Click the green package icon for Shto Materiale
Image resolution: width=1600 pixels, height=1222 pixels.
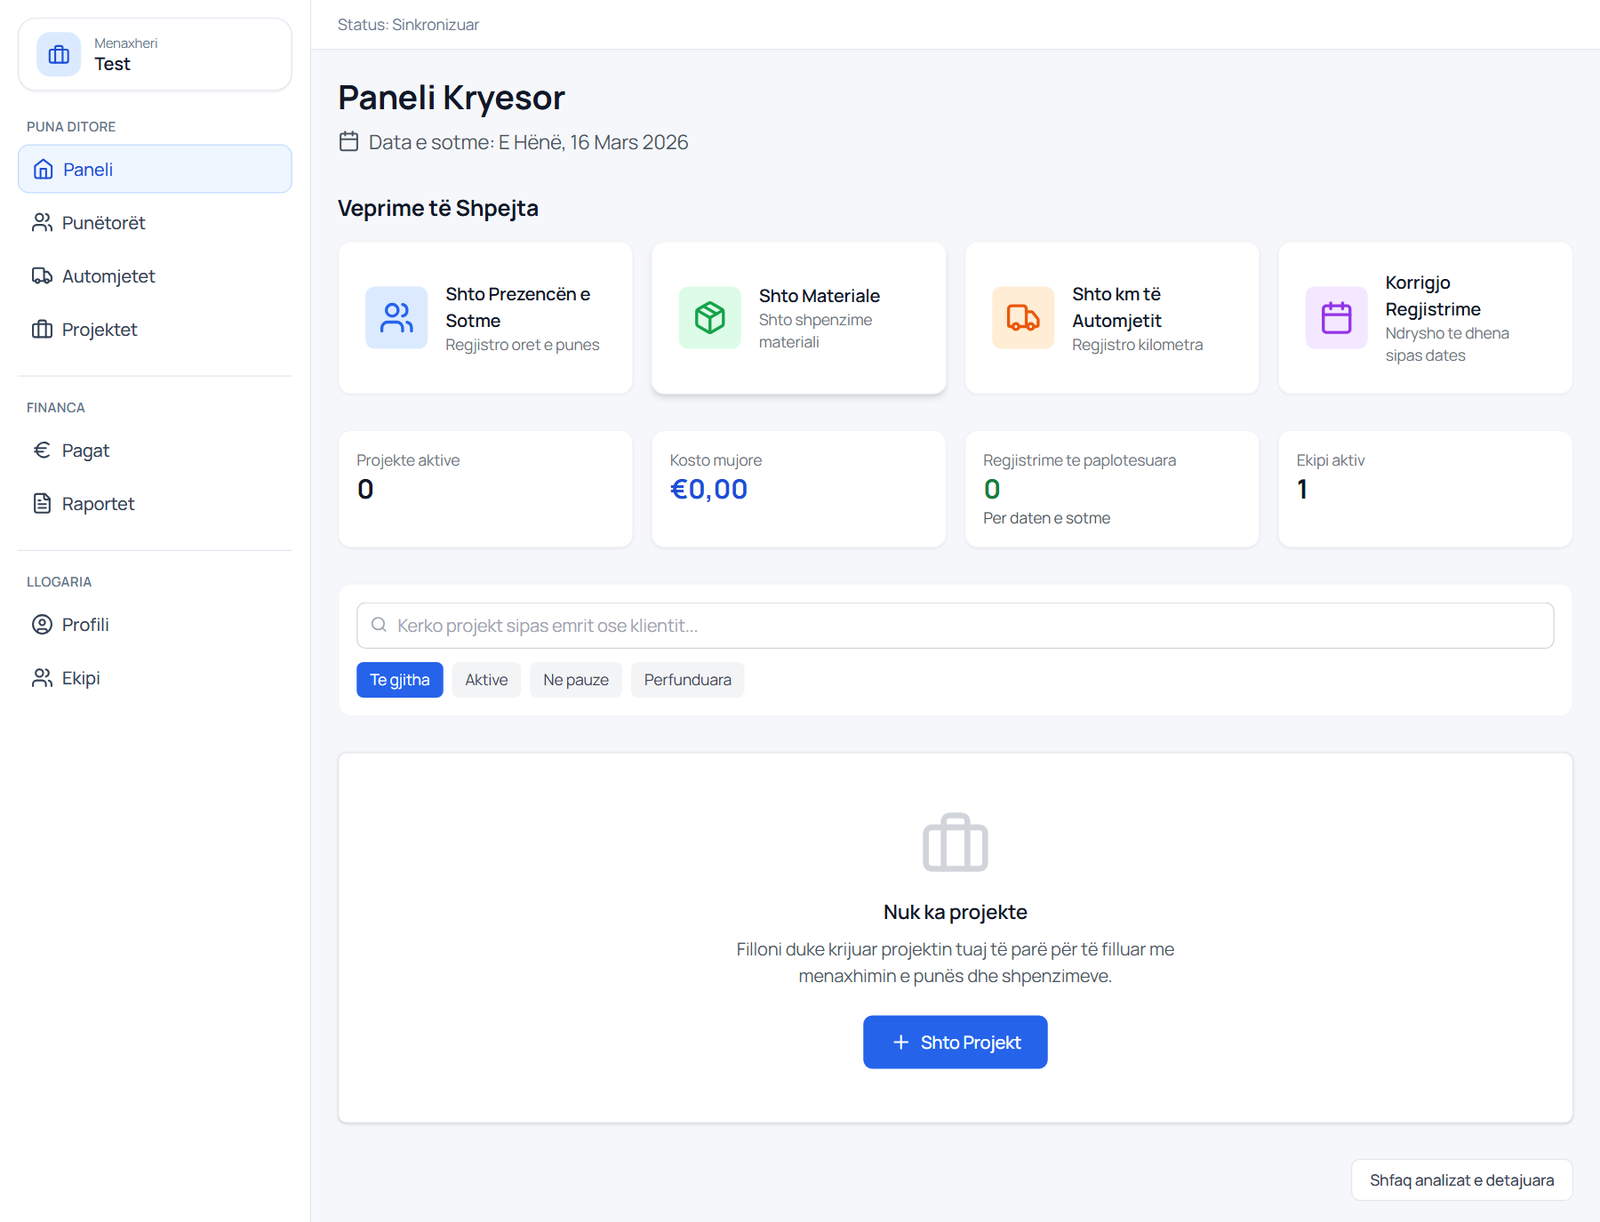click(x=710, y=318)
